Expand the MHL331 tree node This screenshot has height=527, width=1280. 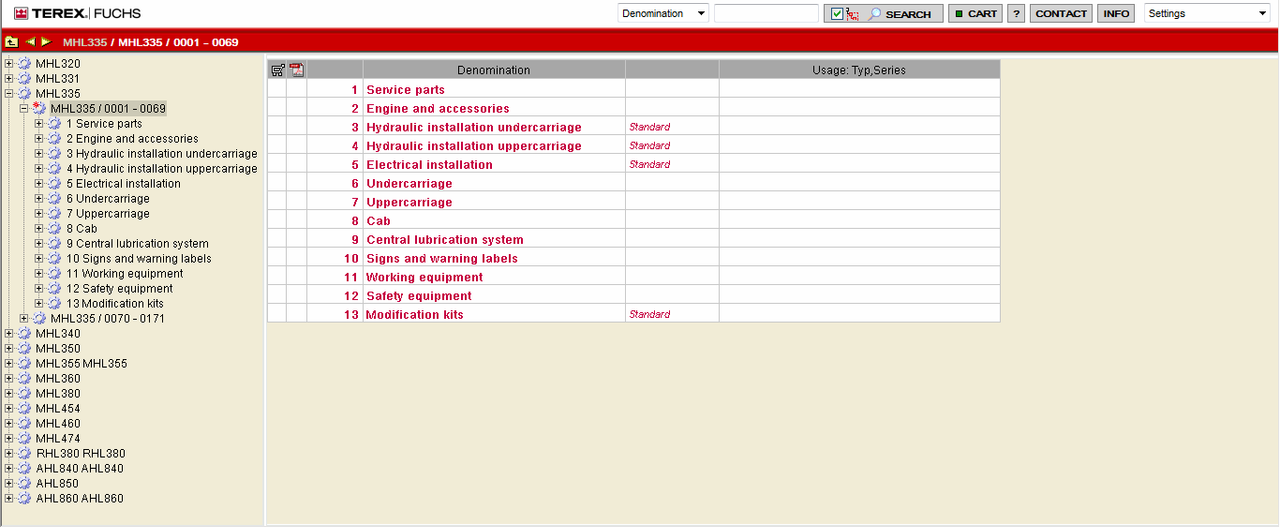(9, 79)
